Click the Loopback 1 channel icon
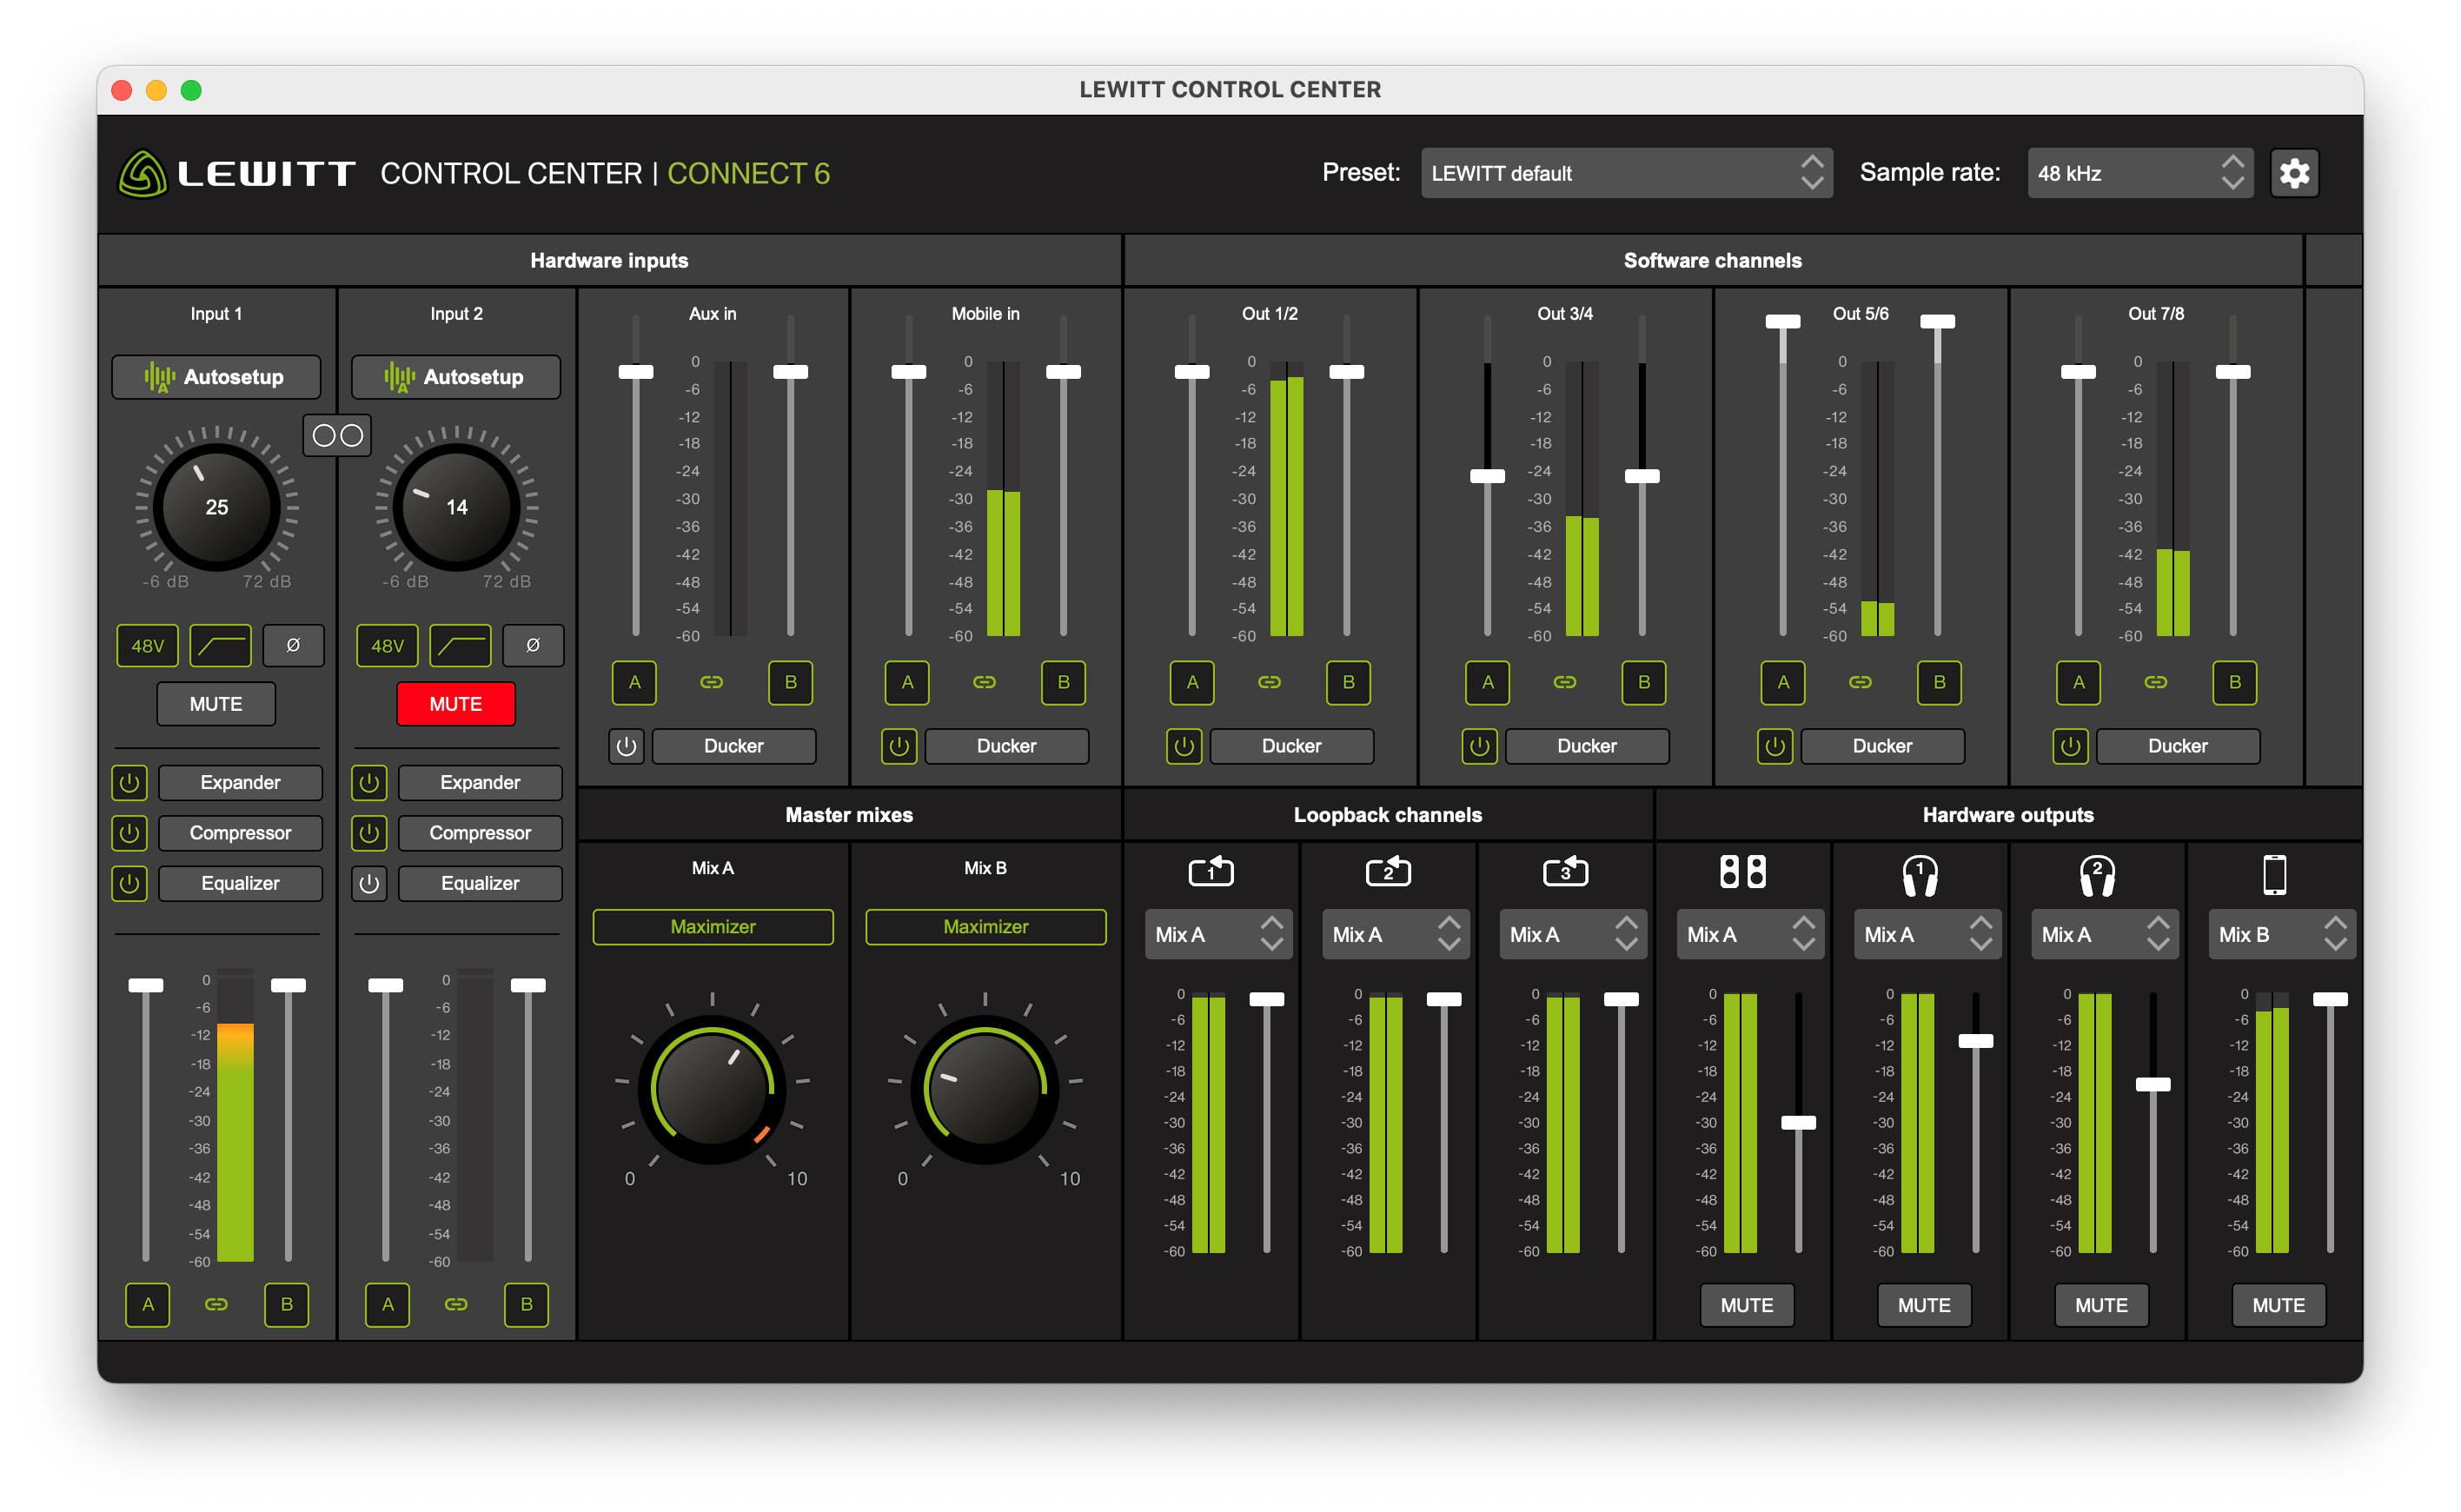 click(1210, 871)
